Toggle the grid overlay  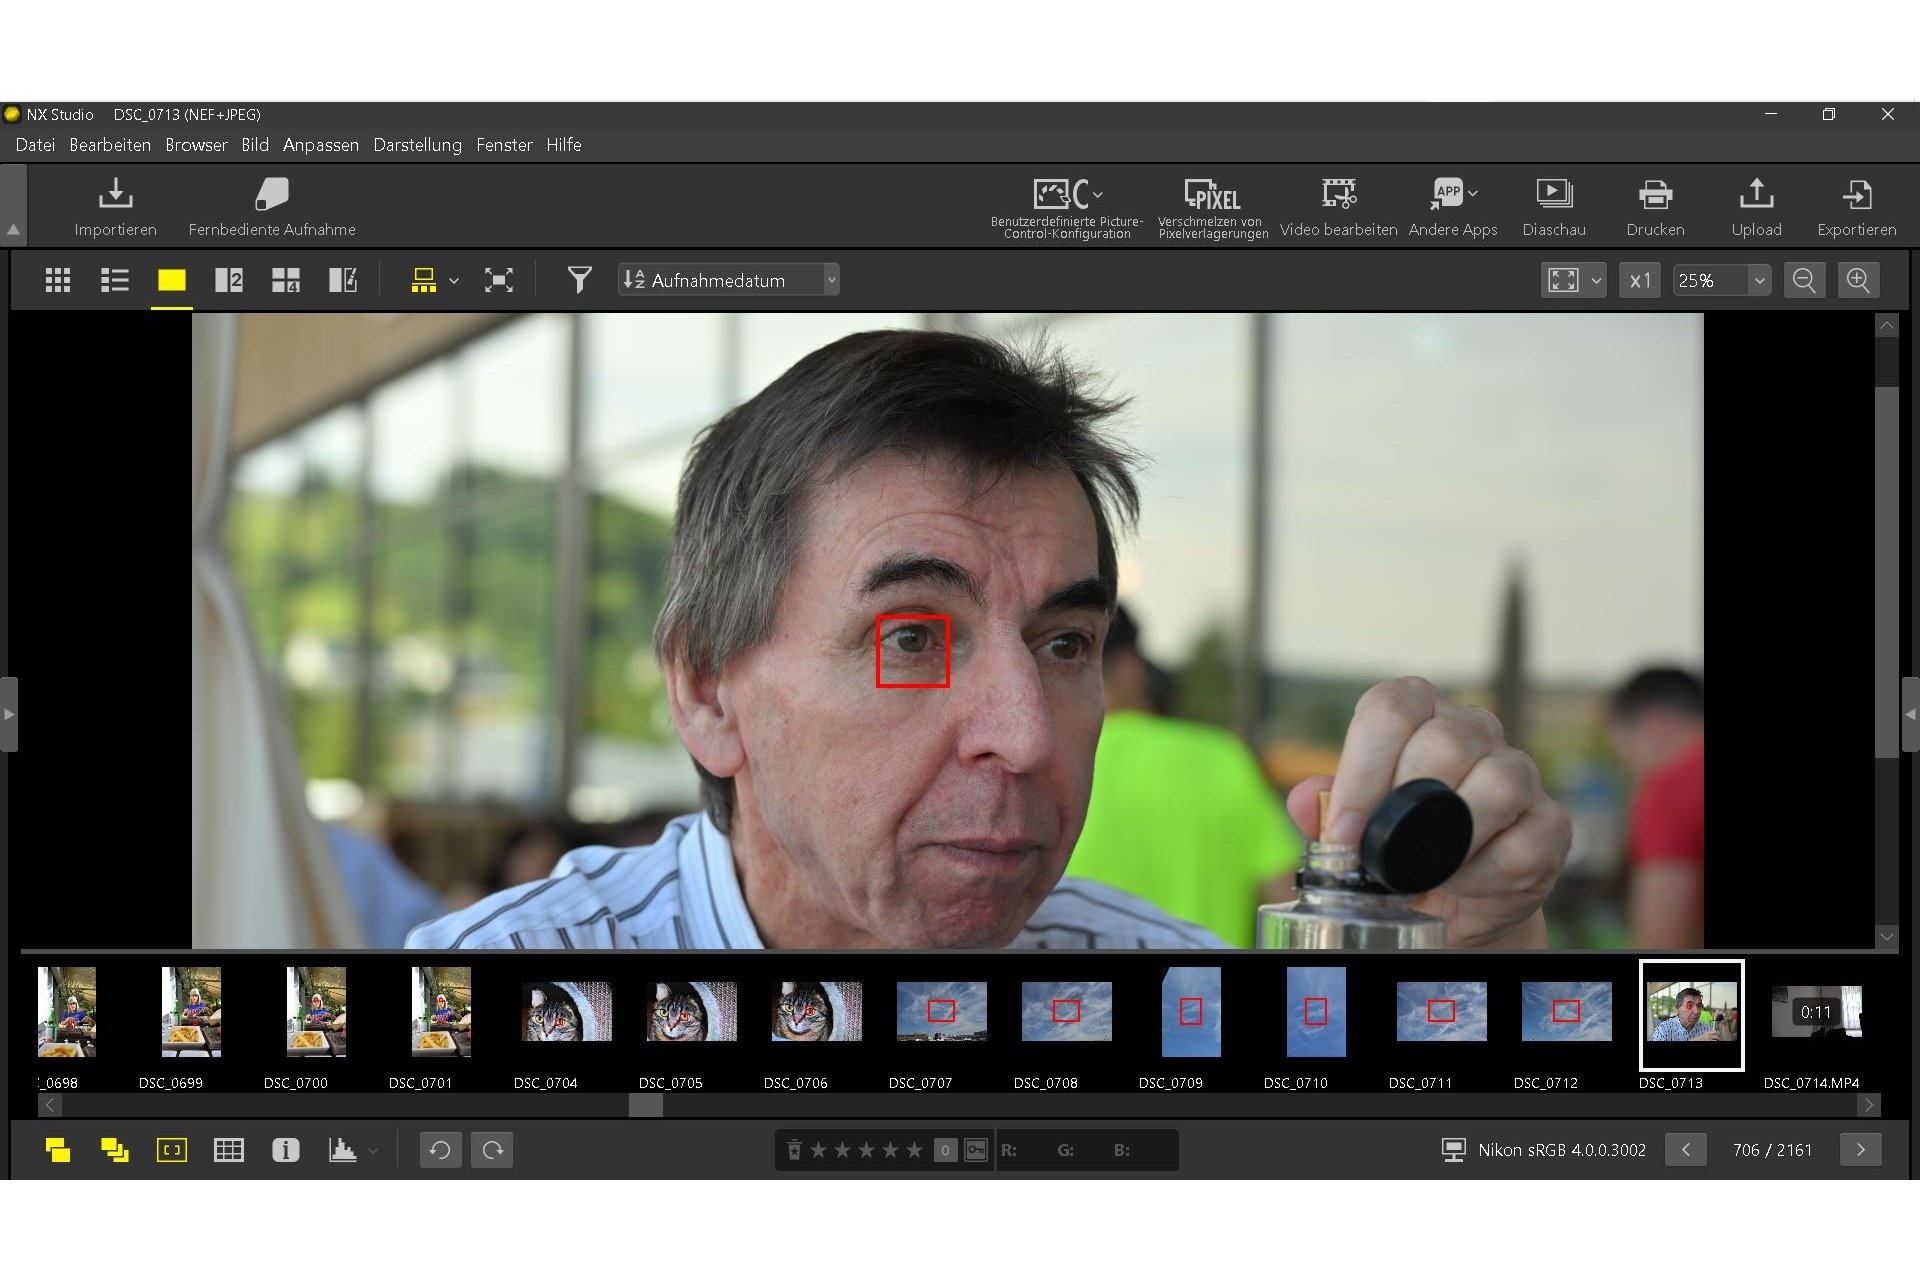pos(229,1150)
